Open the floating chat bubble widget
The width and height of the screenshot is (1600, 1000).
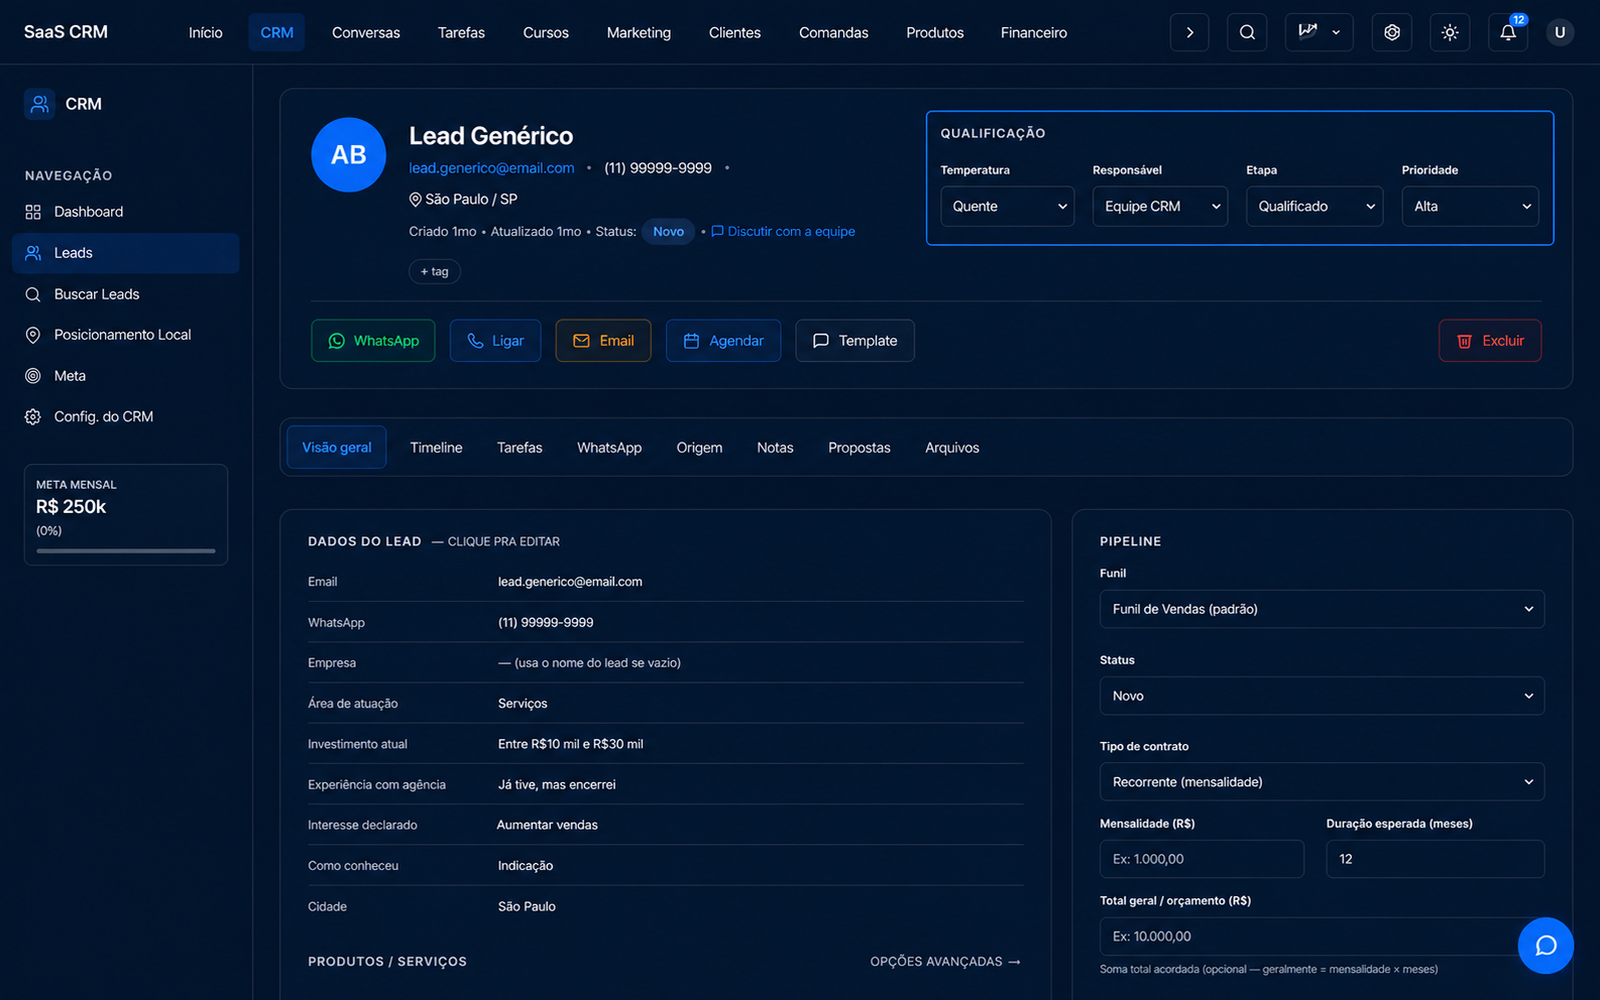1546,946
